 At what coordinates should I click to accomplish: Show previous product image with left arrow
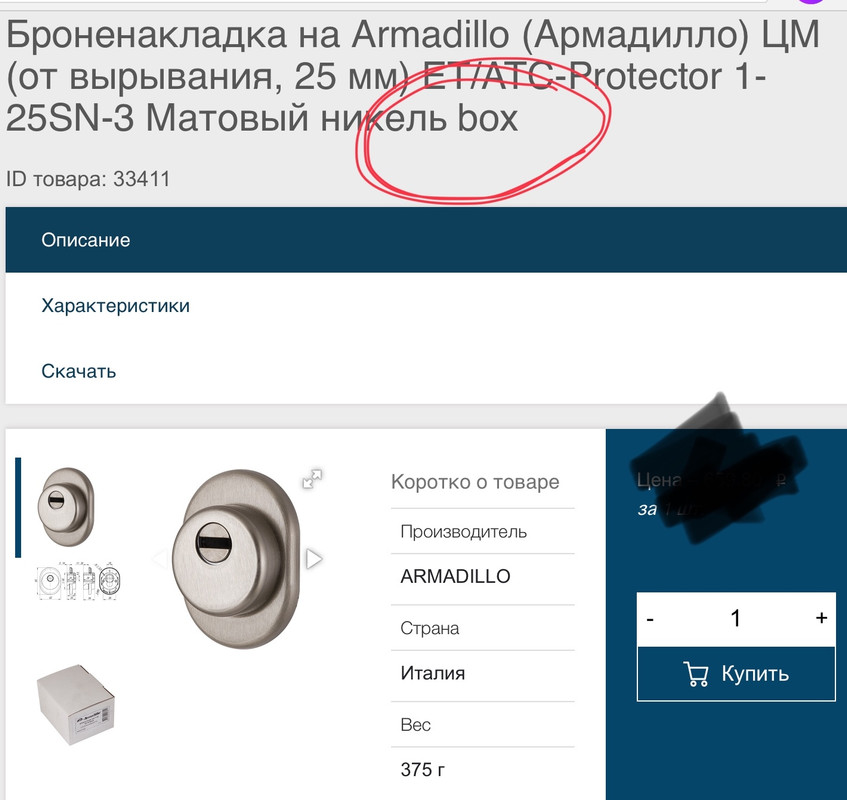click(x=159, y=559)
